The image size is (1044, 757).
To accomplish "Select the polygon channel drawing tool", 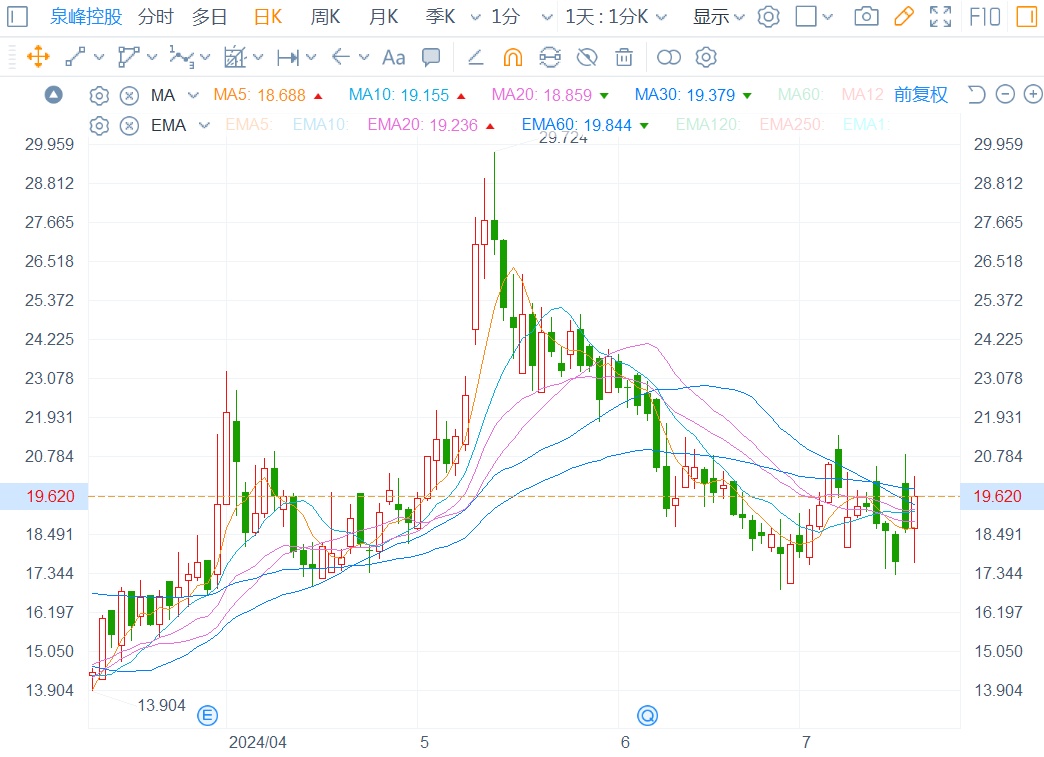I will point(129,57).
